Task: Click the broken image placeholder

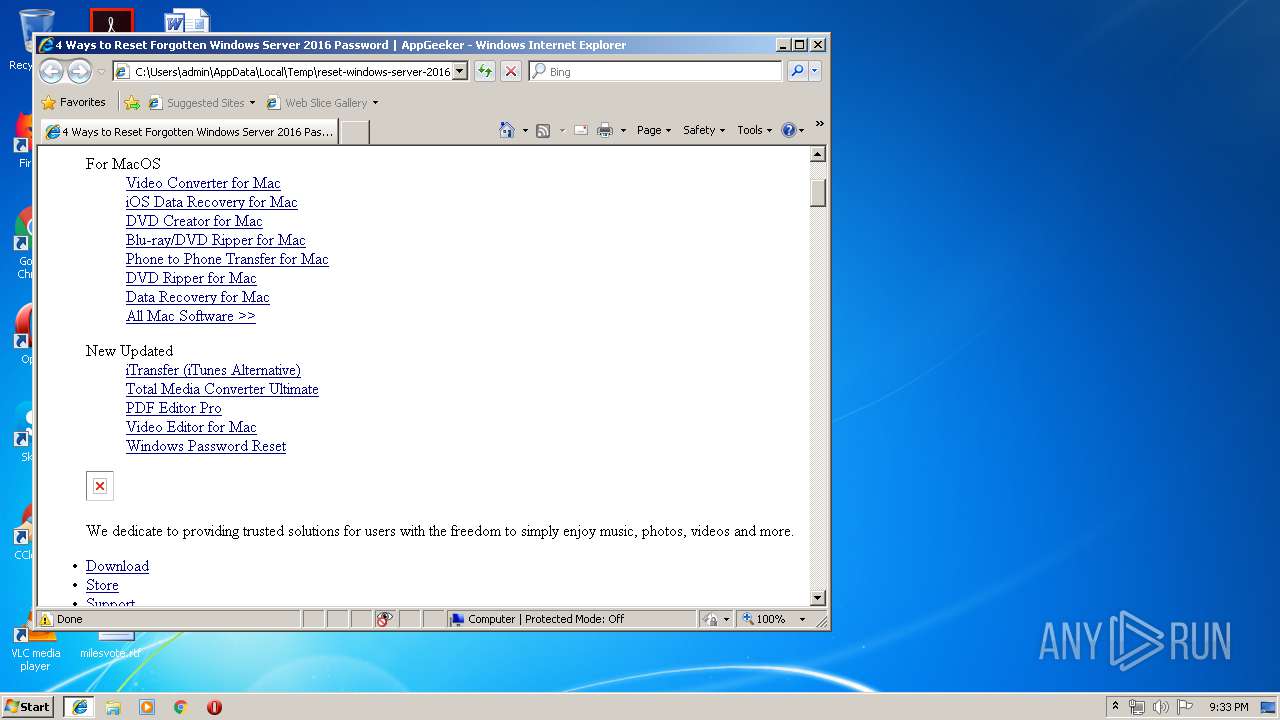Action: click(x=100, y=486)
